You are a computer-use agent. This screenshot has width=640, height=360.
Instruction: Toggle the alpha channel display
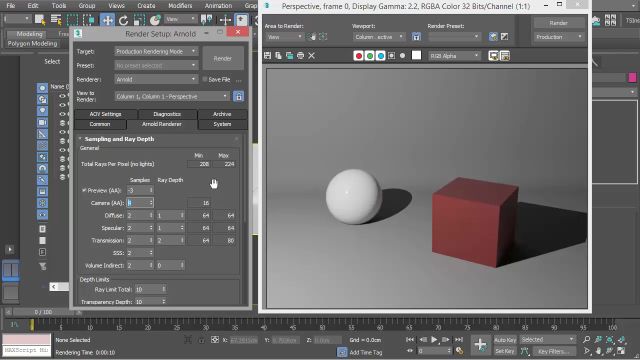coord(391,56)
